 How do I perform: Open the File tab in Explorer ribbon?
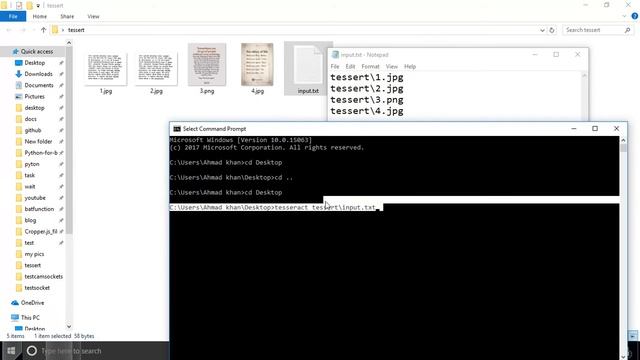13,16
